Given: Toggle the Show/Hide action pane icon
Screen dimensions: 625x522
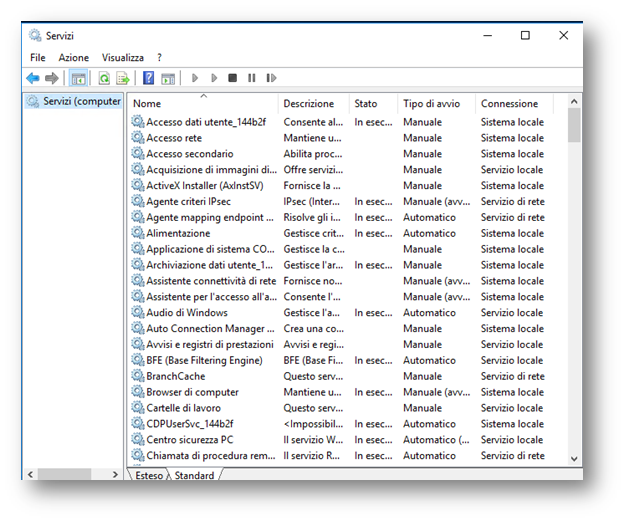Looking at the screenshot, I should [168, 78].
